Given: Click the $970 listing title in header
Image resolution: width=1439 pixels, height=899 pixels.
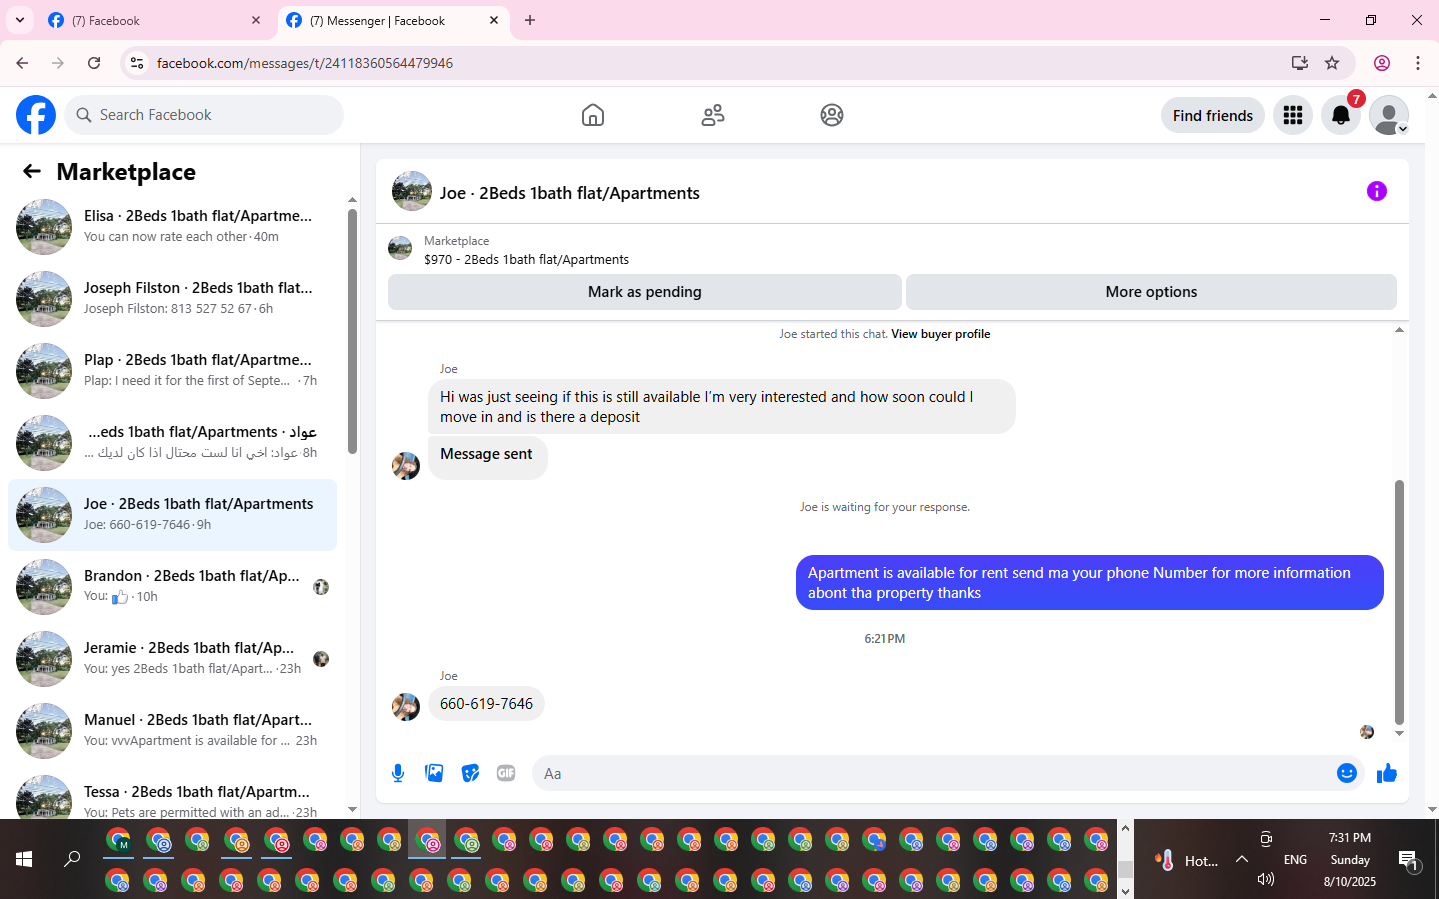Looking at the screenshot, I should 526,260.
